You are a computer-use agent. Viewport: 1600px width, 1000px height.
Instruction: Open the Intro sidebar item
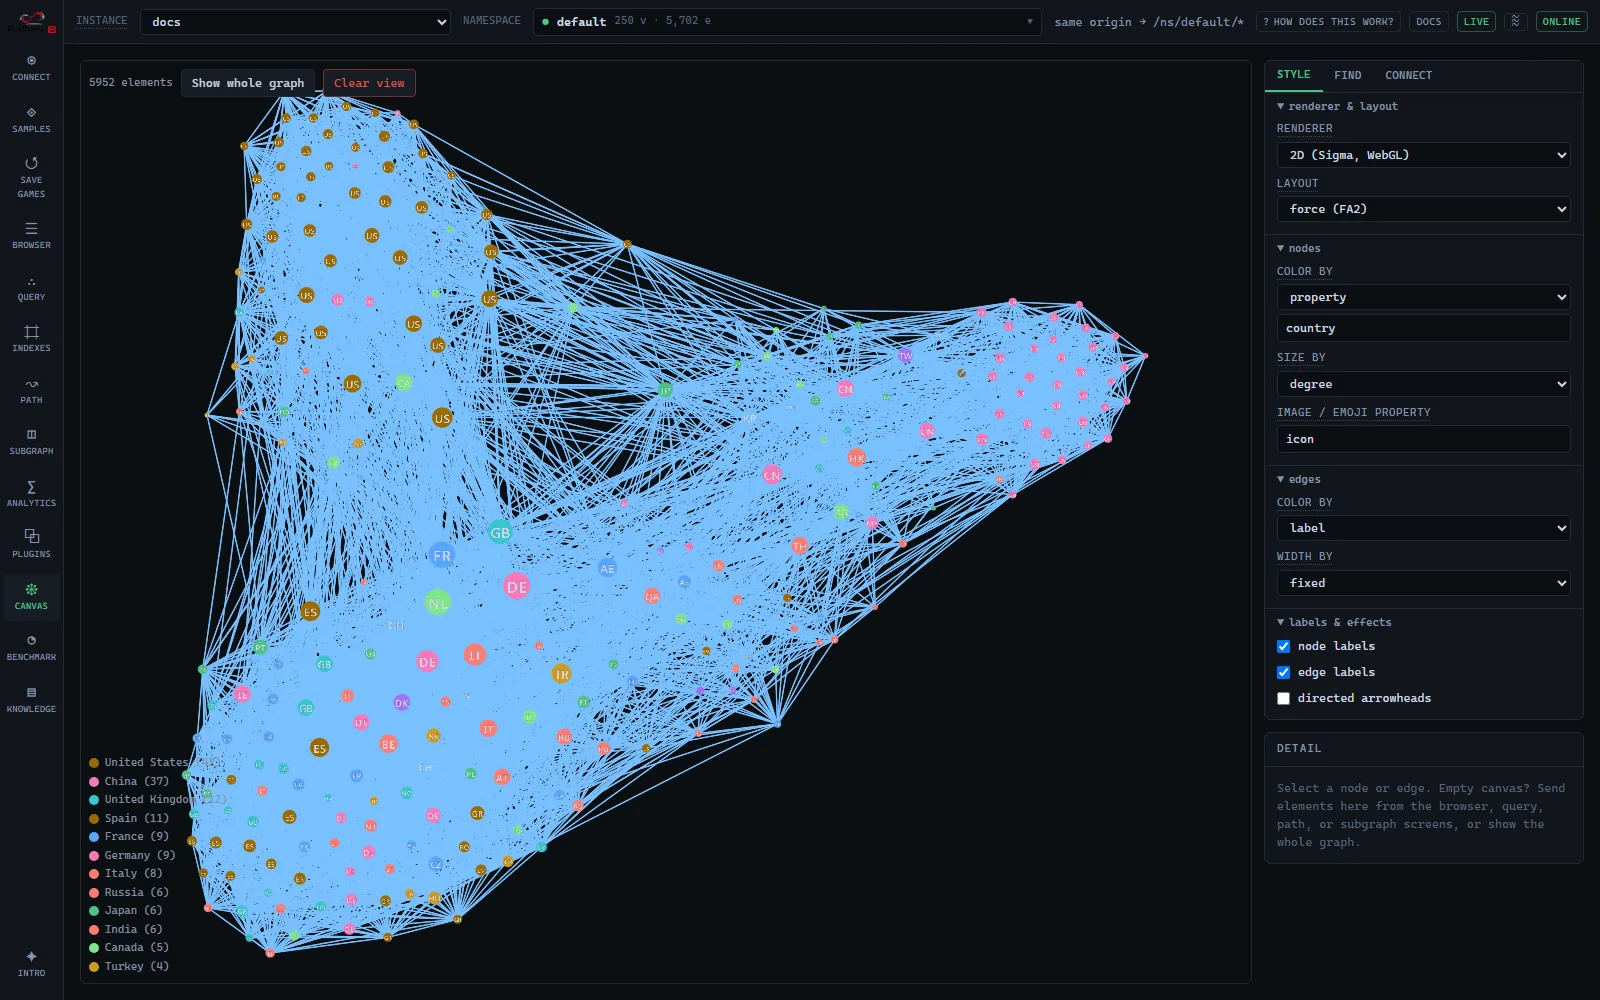31,964
